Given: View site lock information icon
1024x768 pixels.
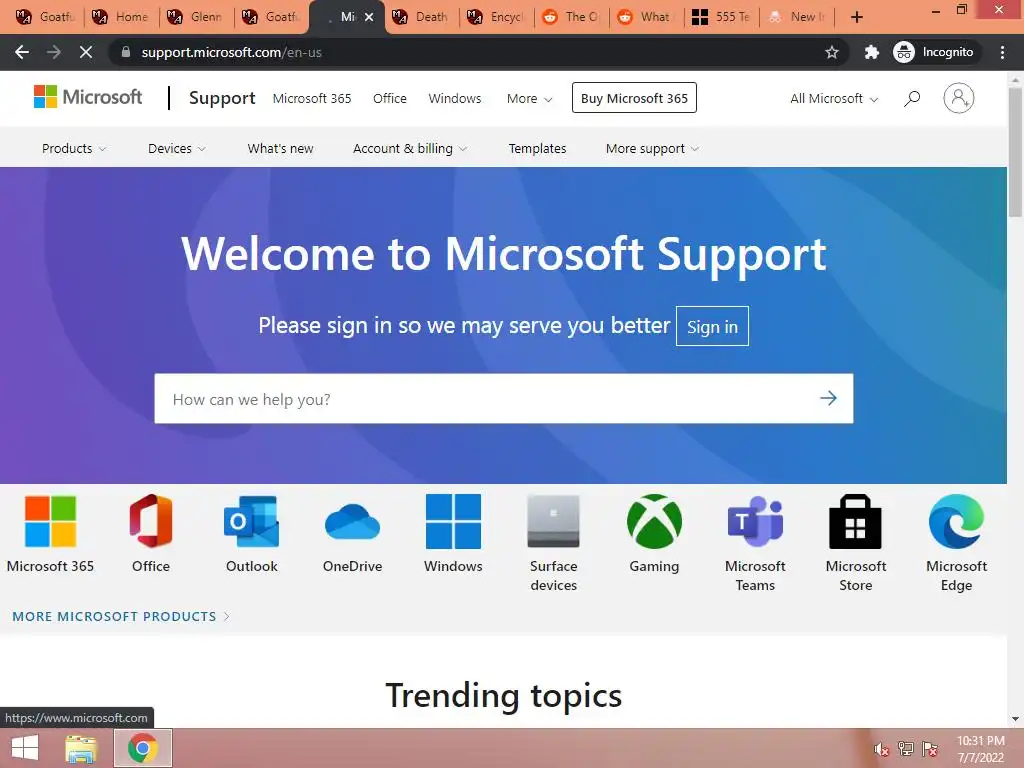Looking at the screenshot, I should click(126, 52).
